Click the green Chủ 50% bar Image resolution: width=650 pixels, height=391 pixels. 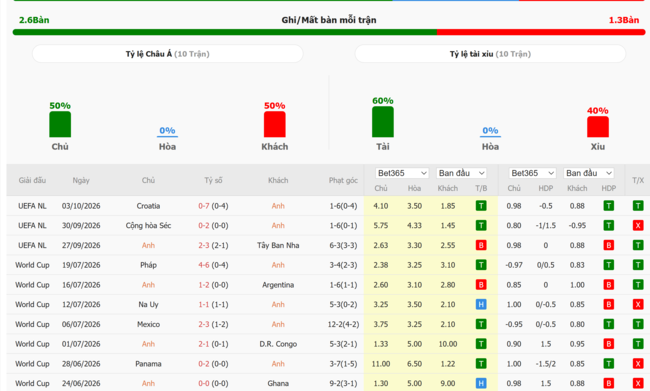[x=60, y=124]
